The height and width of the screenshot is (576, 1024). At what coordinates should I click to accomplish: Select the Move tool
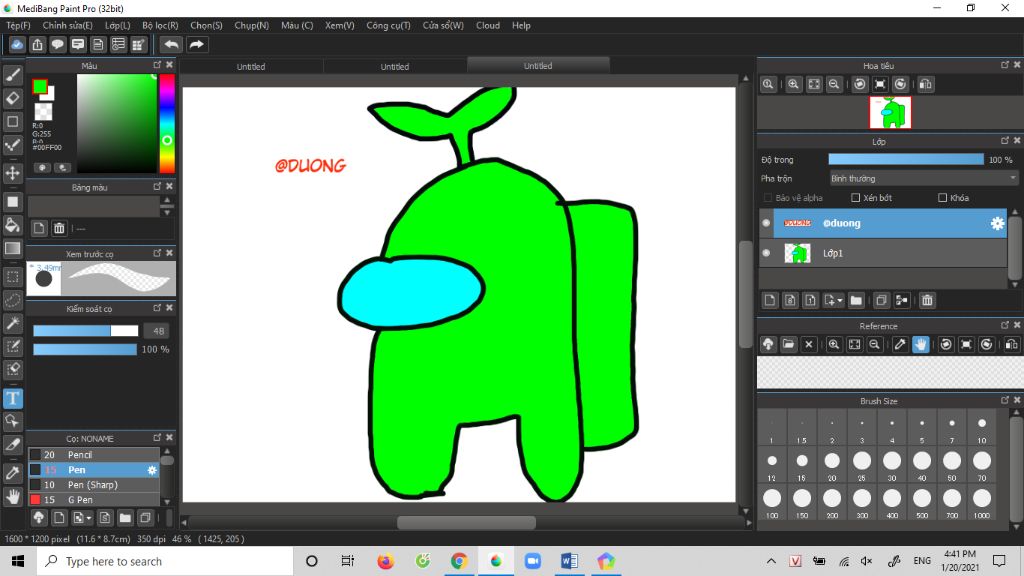[x=12, y=173]
